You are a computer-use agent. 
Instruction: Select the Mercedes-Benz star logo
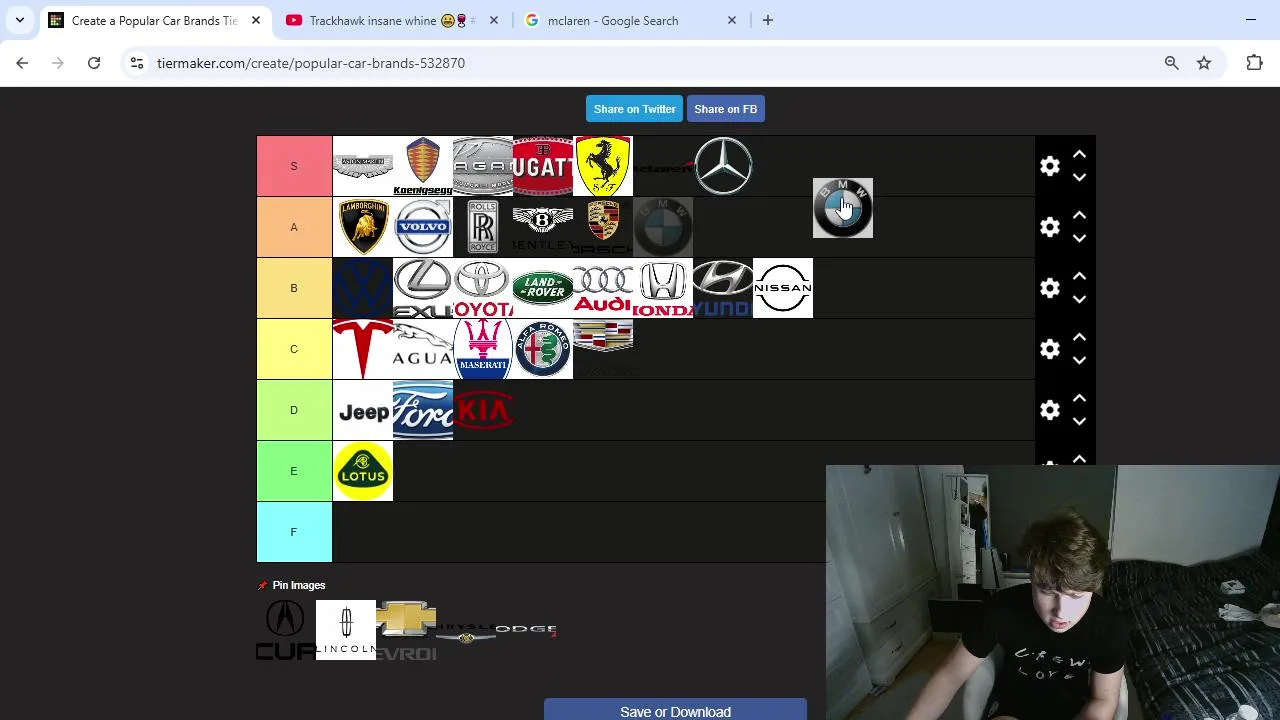[x=723, y=166]
